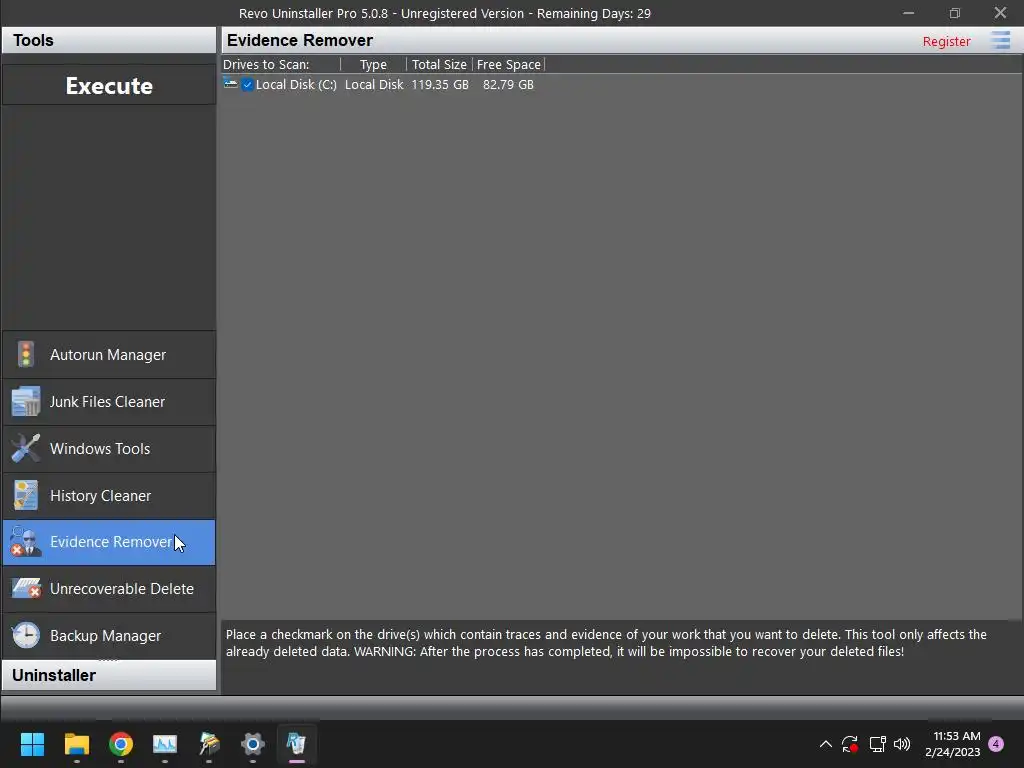This screenshot has width=1024, height=768.
Task: Open the Unrecoverable Delete icon
Action: 26,588
